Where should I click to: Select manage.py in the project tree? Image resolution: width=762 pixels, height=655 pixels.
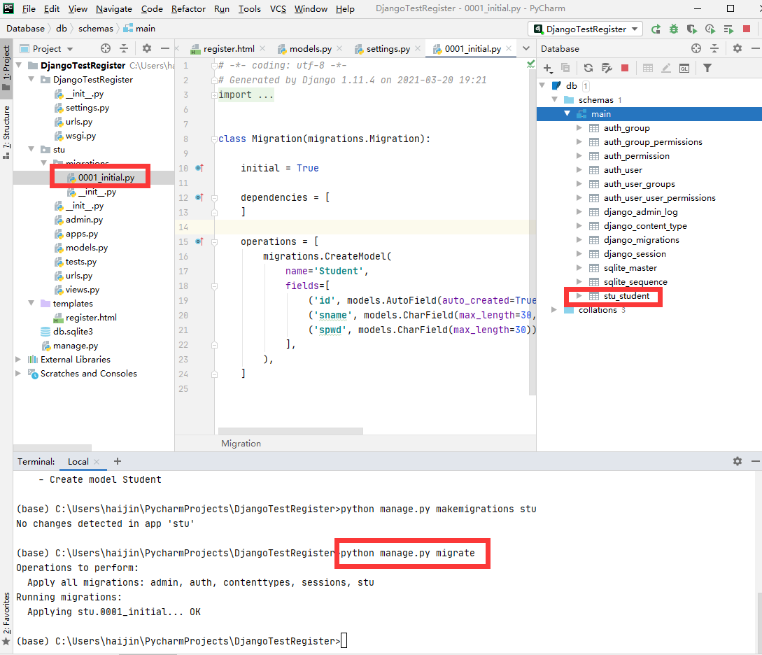pos(75,345)
